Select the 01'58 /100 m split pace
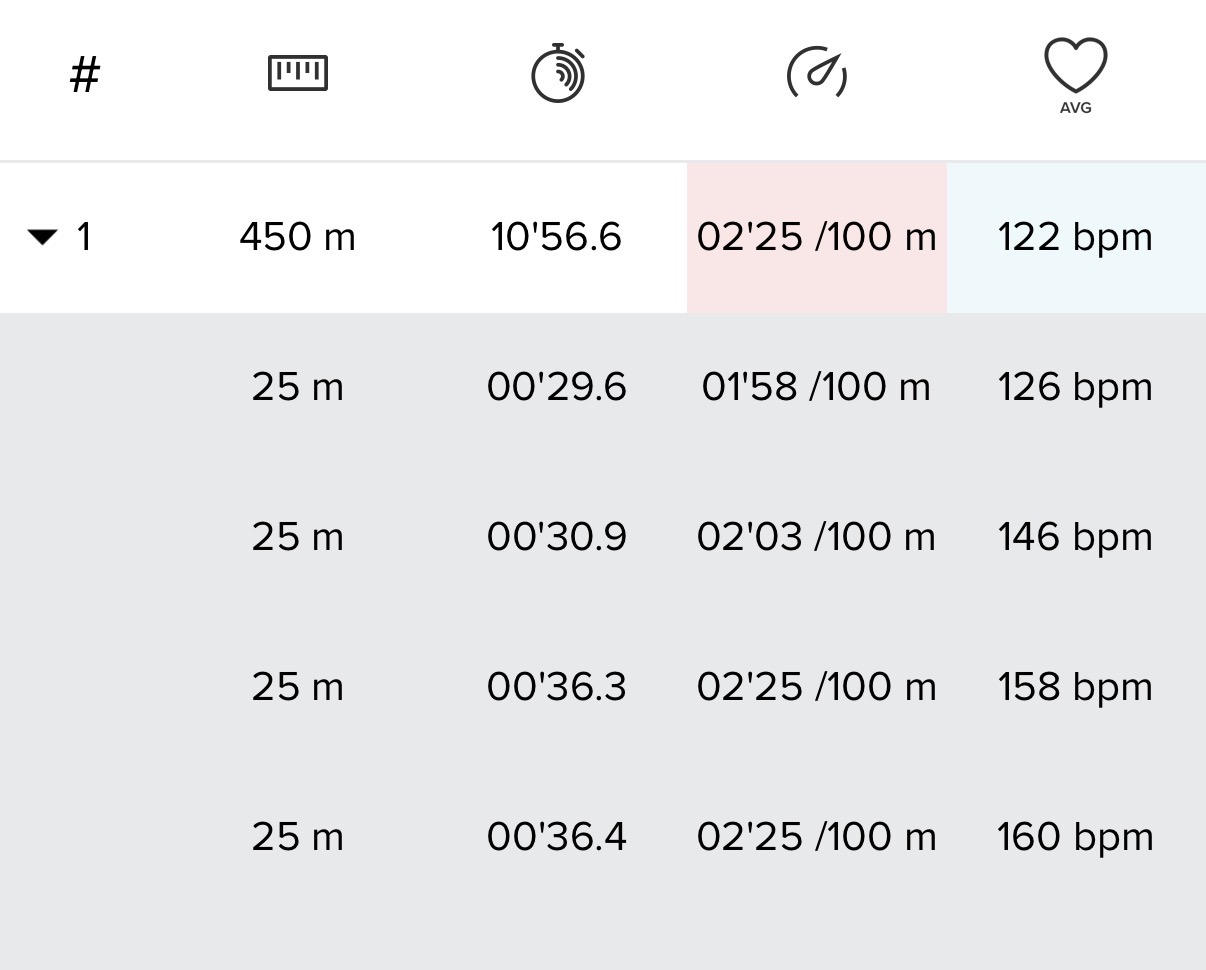 (x=816, y=387)
